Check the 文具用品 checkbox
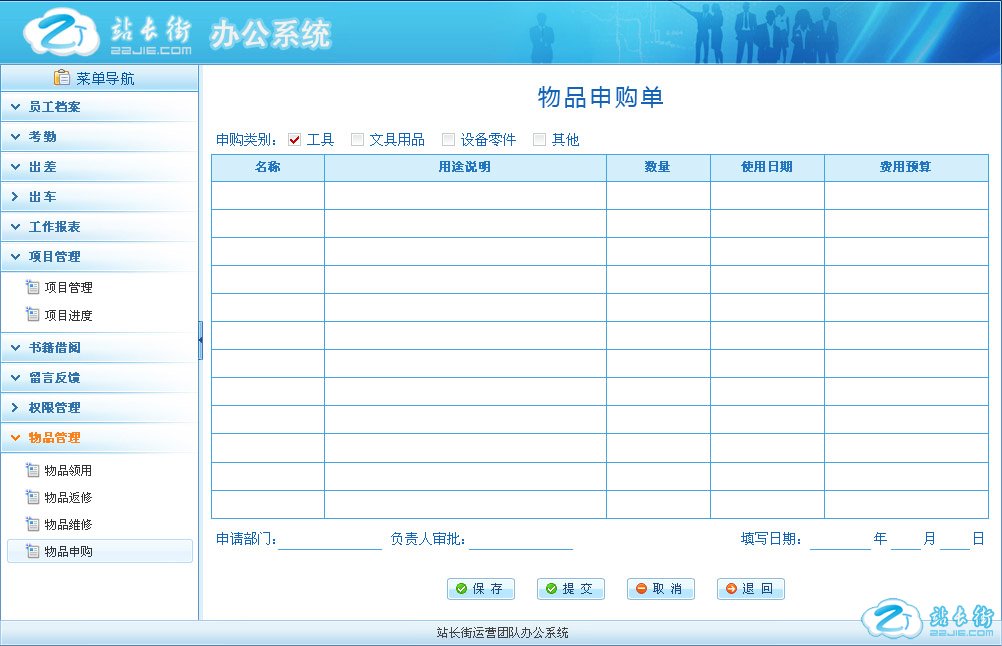 tap(357, 140)
